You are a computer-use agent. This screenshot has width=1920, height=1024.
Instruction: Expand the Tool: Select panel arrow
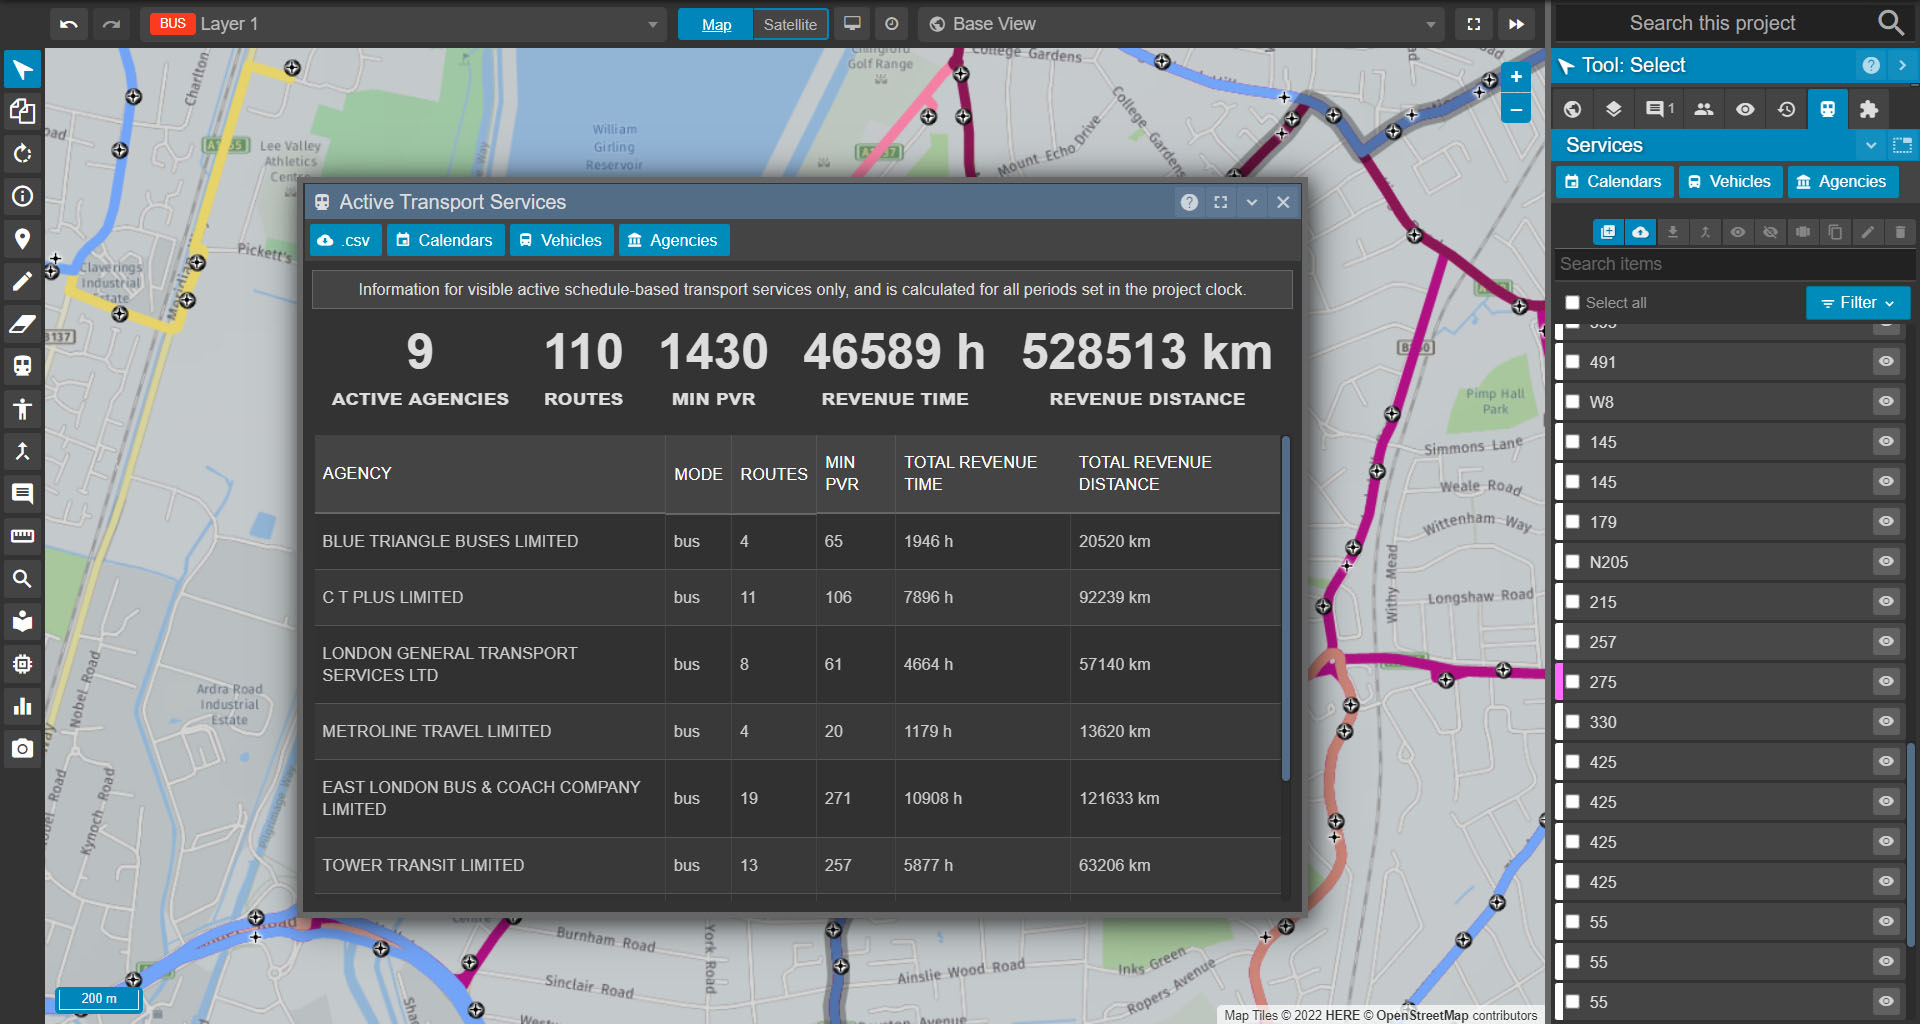tap(1902, 65)
